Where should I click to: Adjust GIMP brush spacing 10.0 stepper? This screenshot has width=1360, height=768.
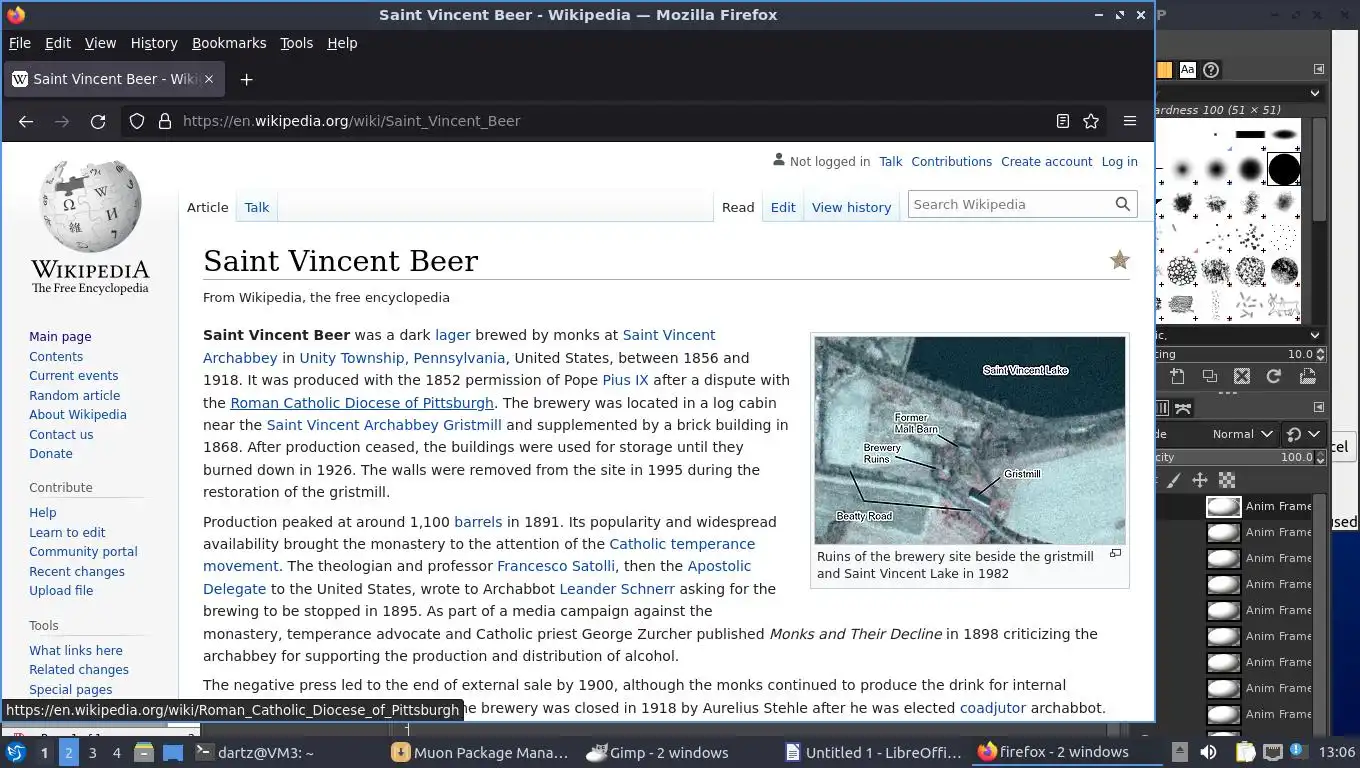click(1320, 354)
